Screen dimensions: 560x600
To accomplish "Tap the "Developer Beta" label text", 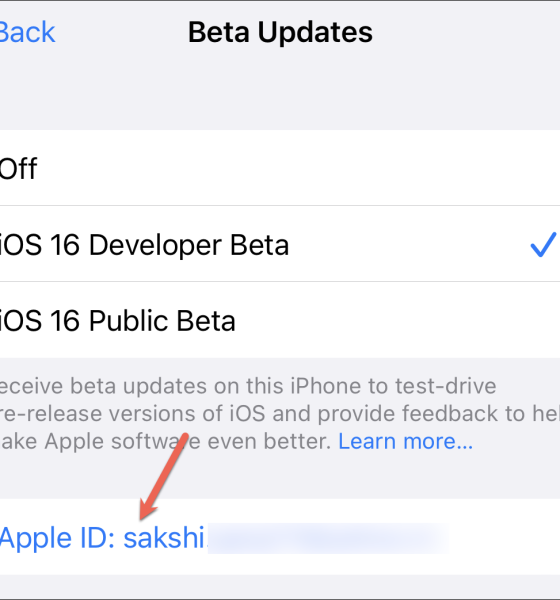I will tap(189, 245).
